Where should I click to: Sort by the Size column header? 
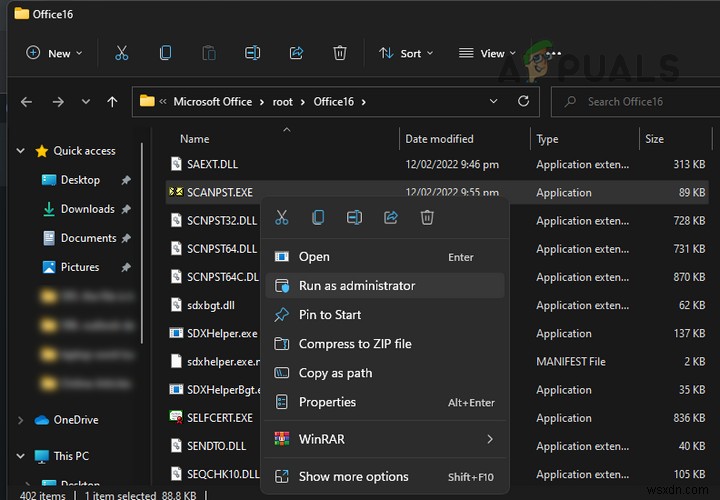pos(654,139)
